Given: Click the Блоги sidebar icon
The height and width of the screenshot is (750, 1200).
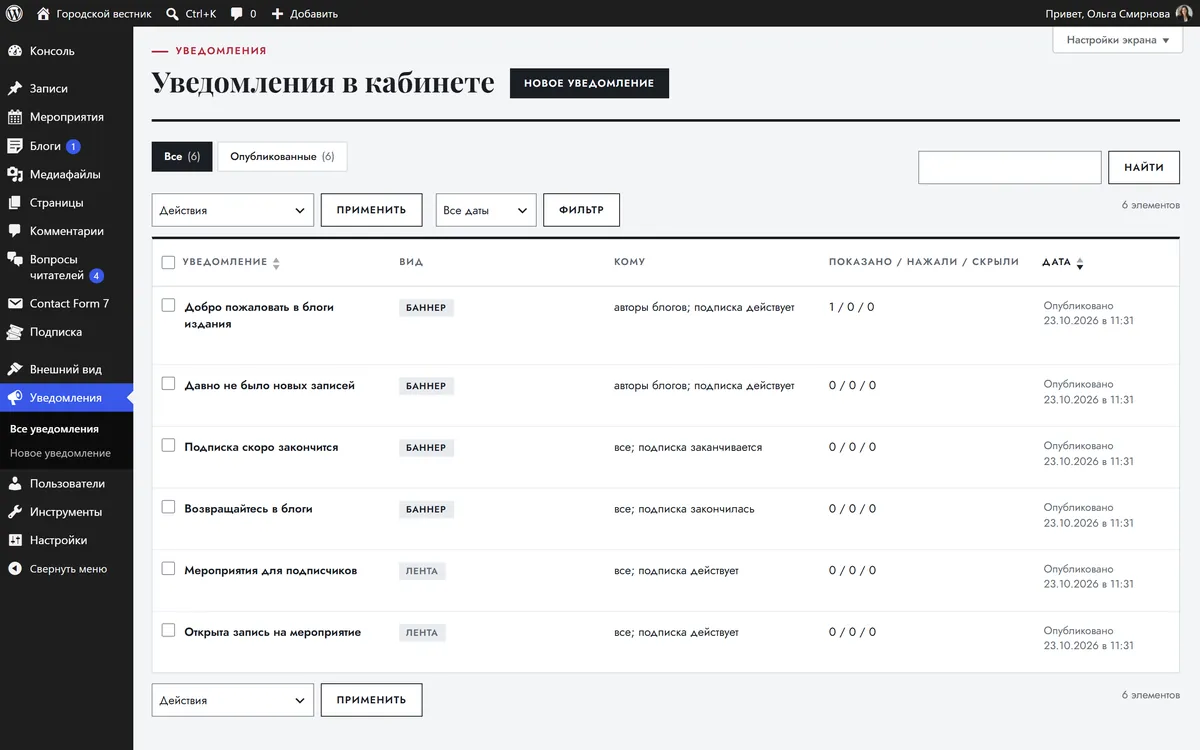Looking at the screenshot, I should [15, 146].
